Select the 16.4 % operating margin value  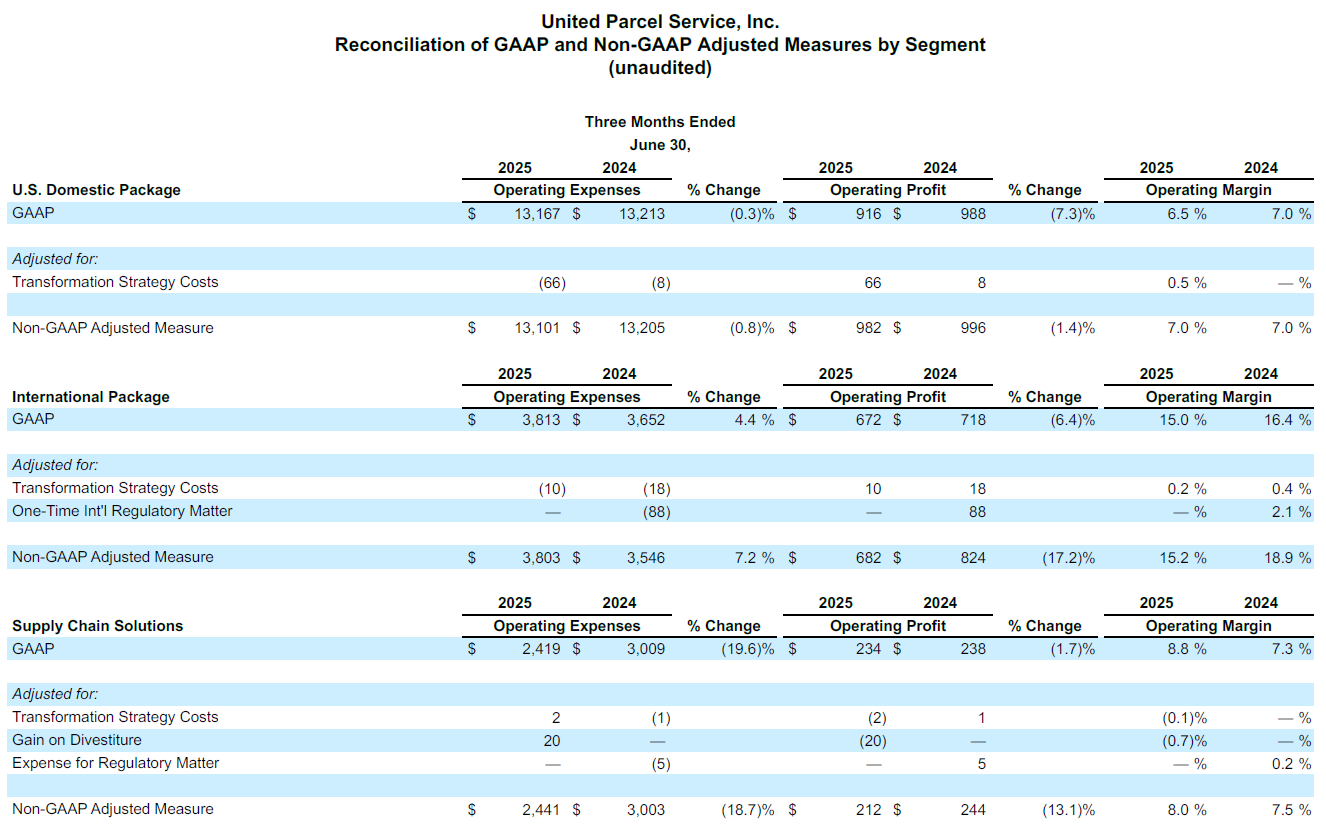click(x=1288, y=420)
